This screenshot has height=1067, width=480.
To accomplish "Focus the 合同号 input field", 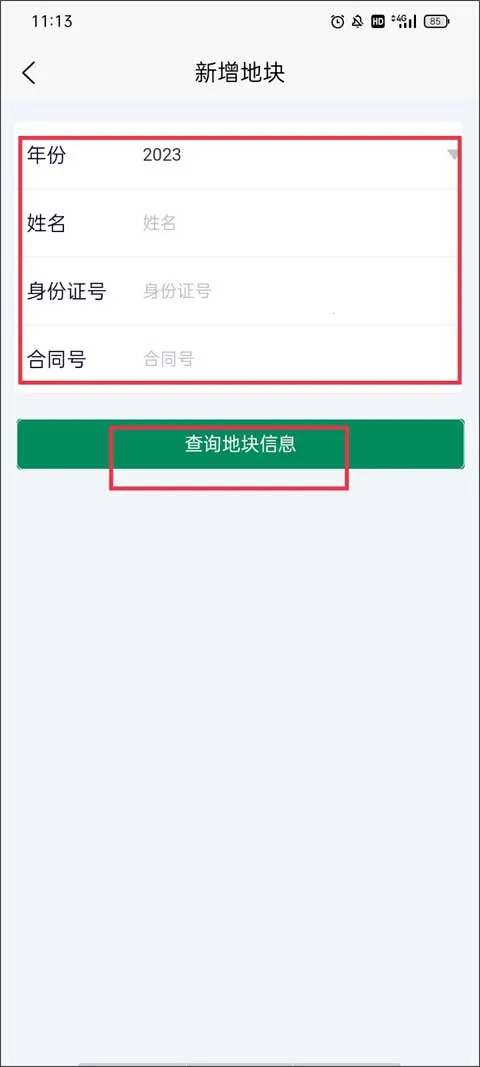I will [300, 359].
